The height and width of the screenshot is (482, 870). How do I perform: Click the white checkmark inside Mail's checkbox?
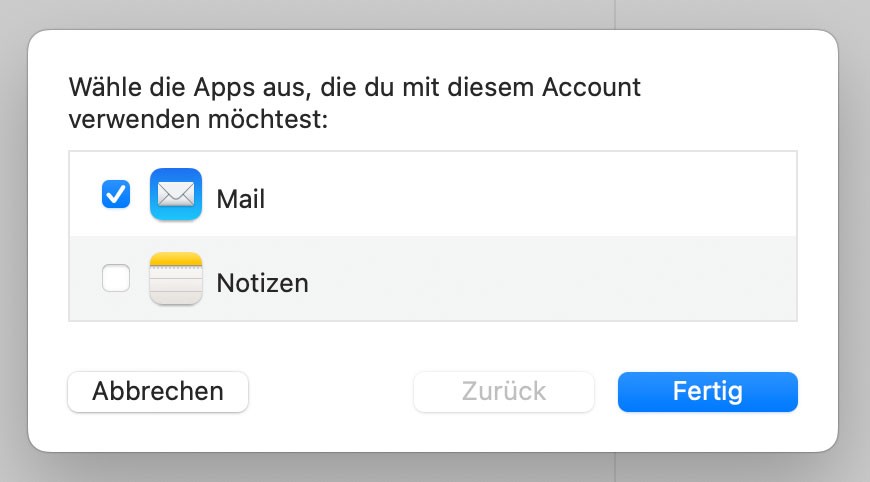point(116,194)
